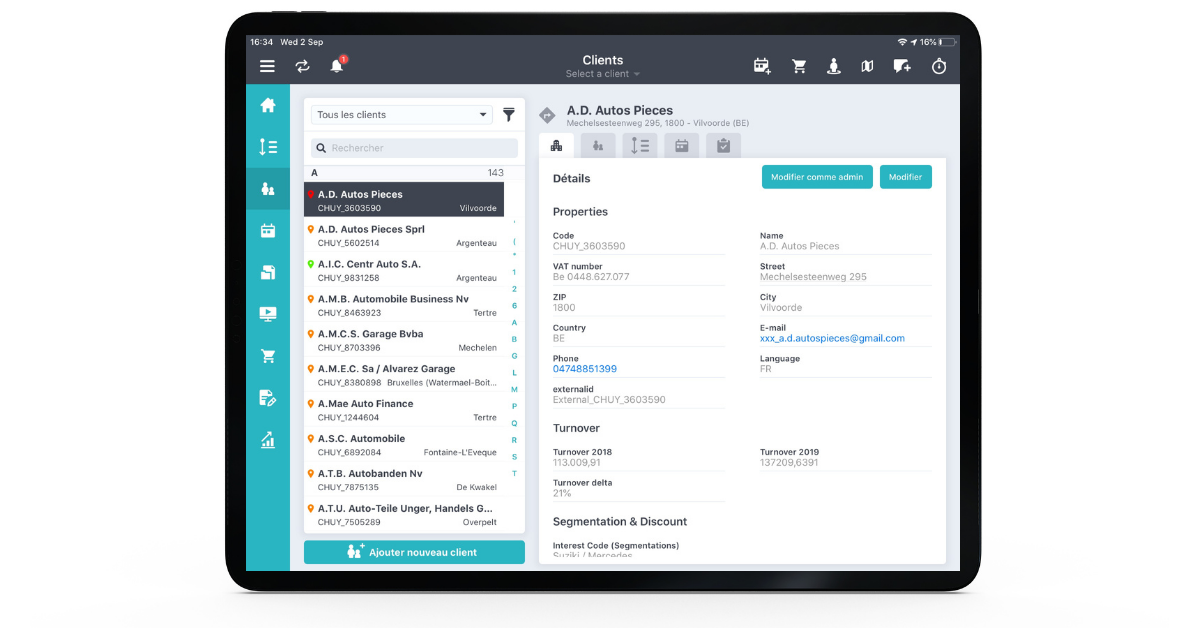Open the stopwatch timer icon
Image resolution: width=1200 pixels, height=628 pixels.
pos(938,66)
